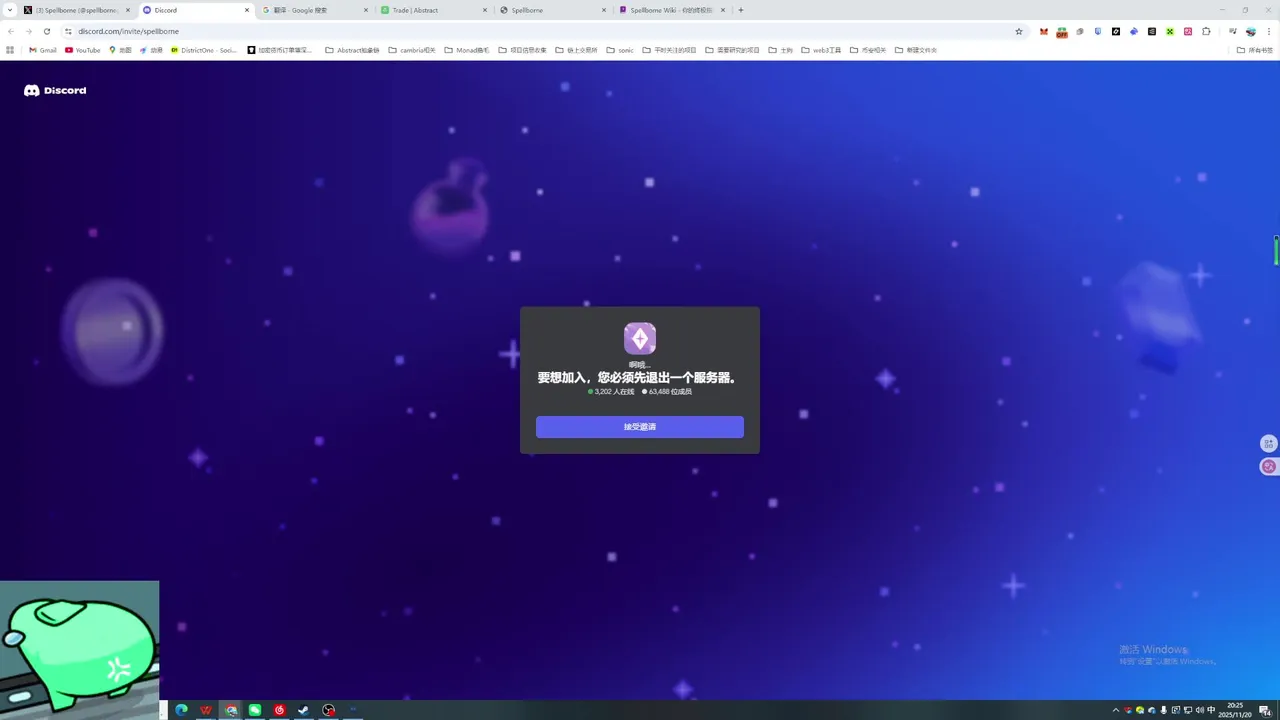
Task: Open NetEase Music from the taskbar
Action: point(280,710)
